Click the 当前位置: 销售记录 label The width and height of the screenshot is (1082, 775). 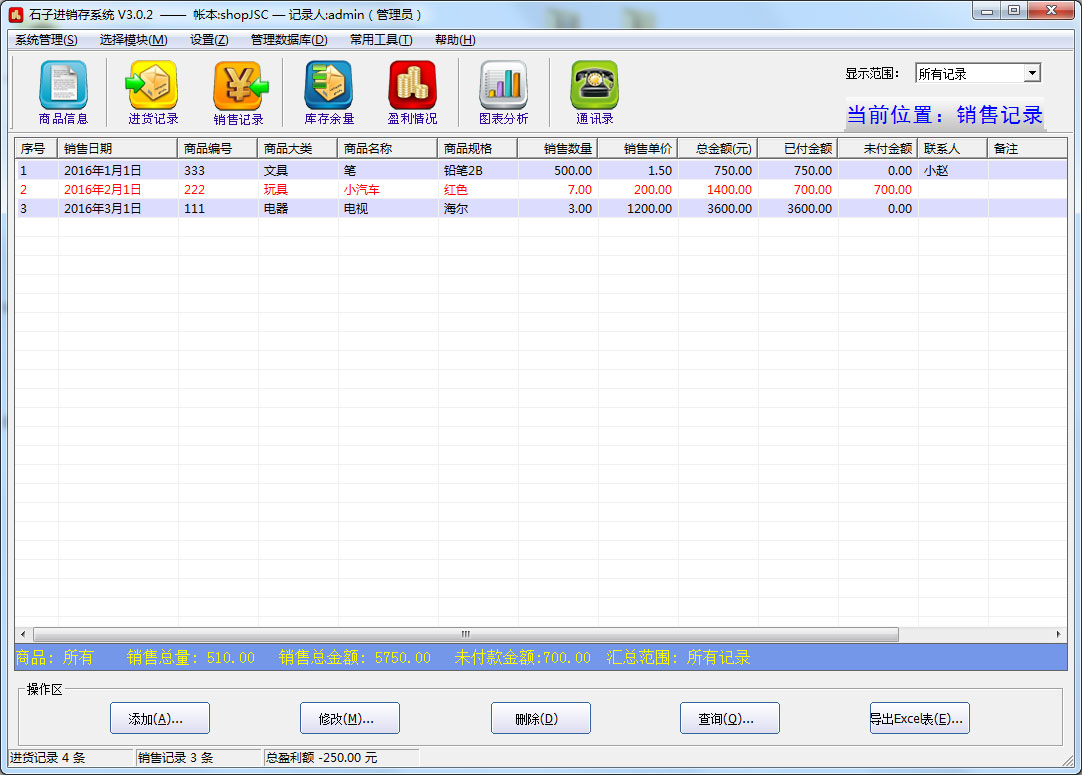point(945,115)
